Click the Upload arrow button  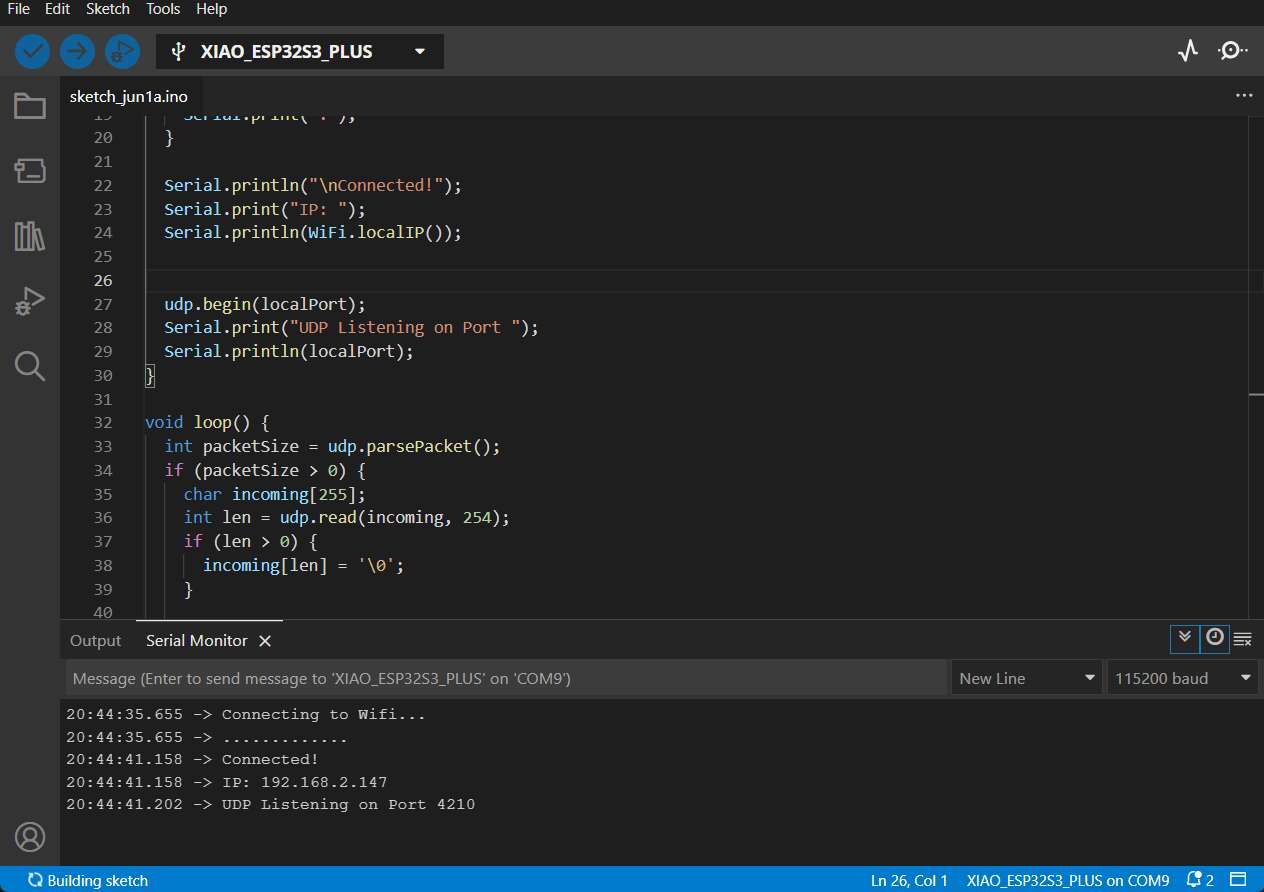(77, 51)
